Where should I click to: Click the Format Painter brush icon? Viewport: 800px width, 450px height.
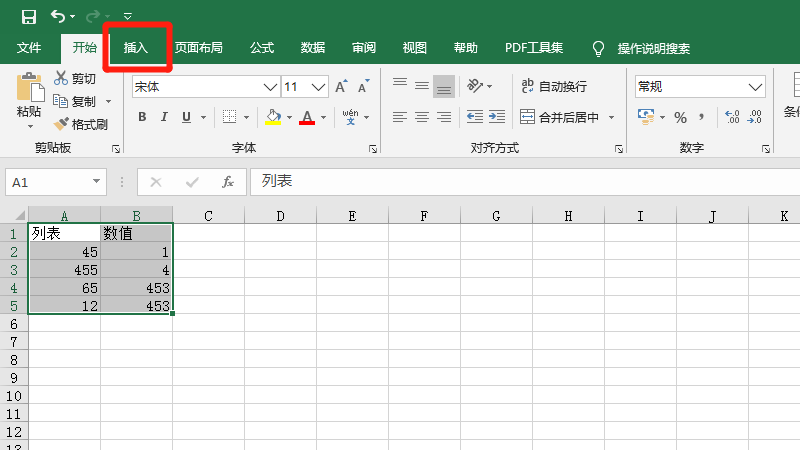pos(61,124)
